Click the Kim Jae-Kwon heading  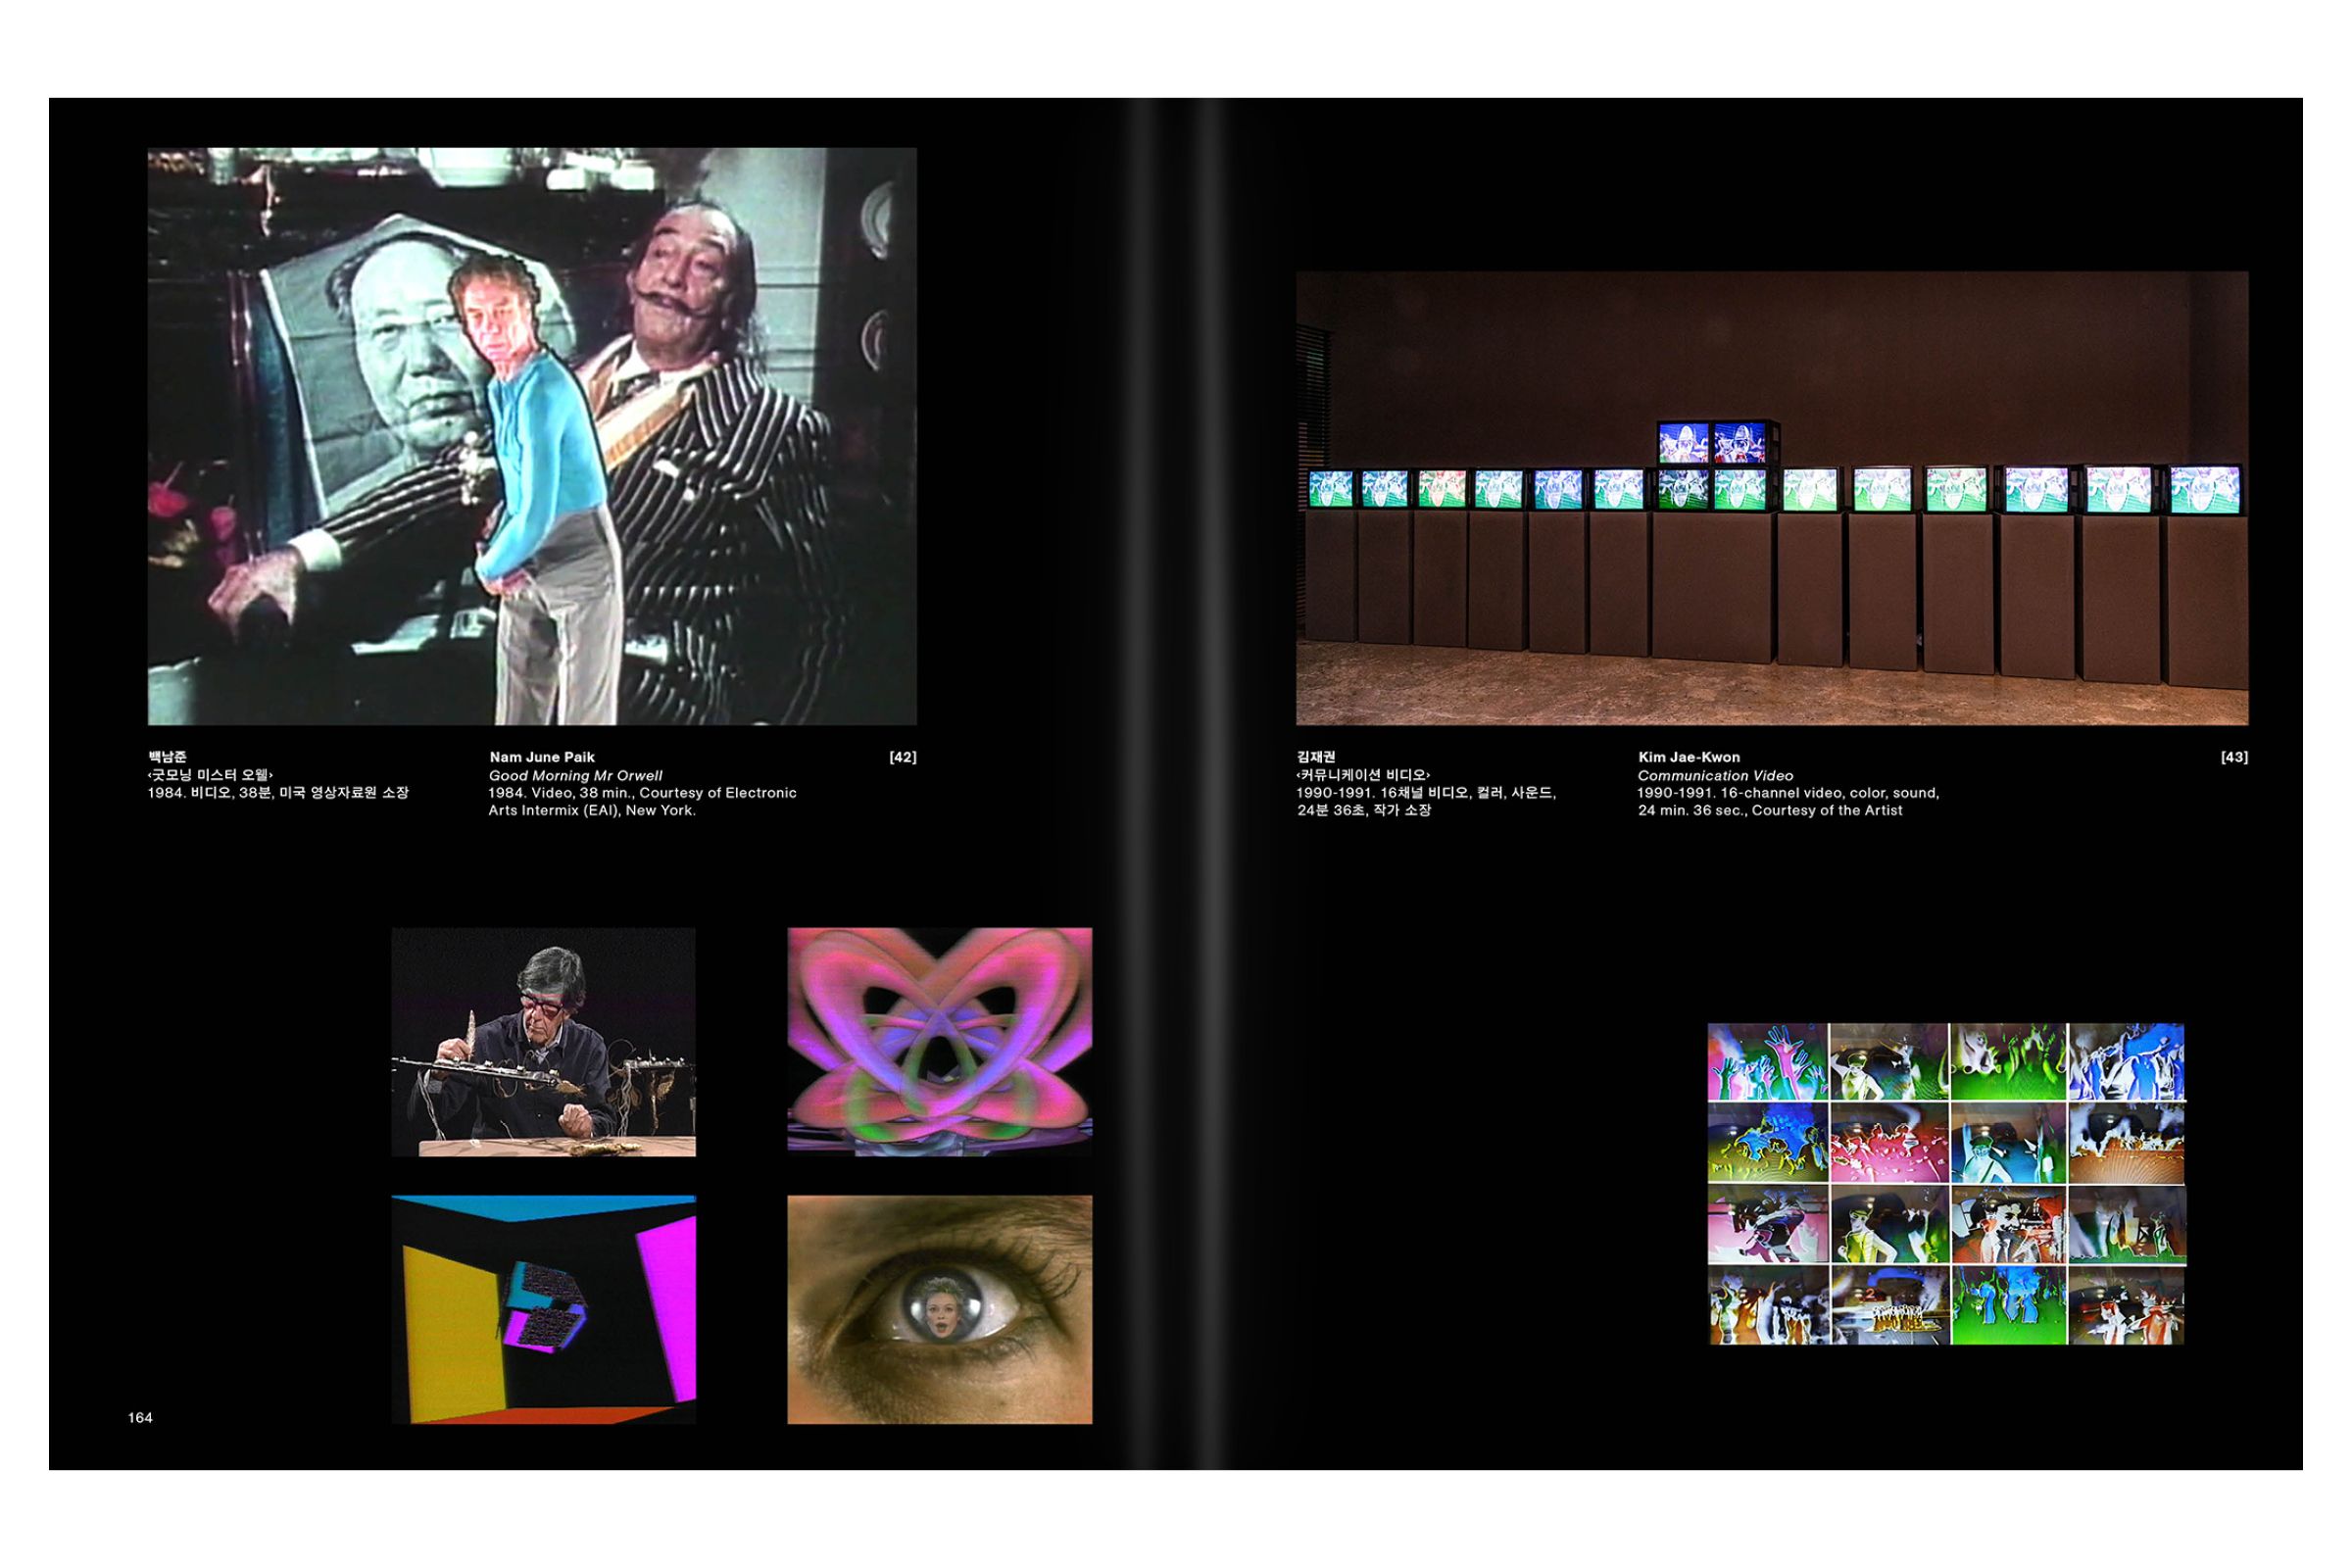click(1688, 757)
